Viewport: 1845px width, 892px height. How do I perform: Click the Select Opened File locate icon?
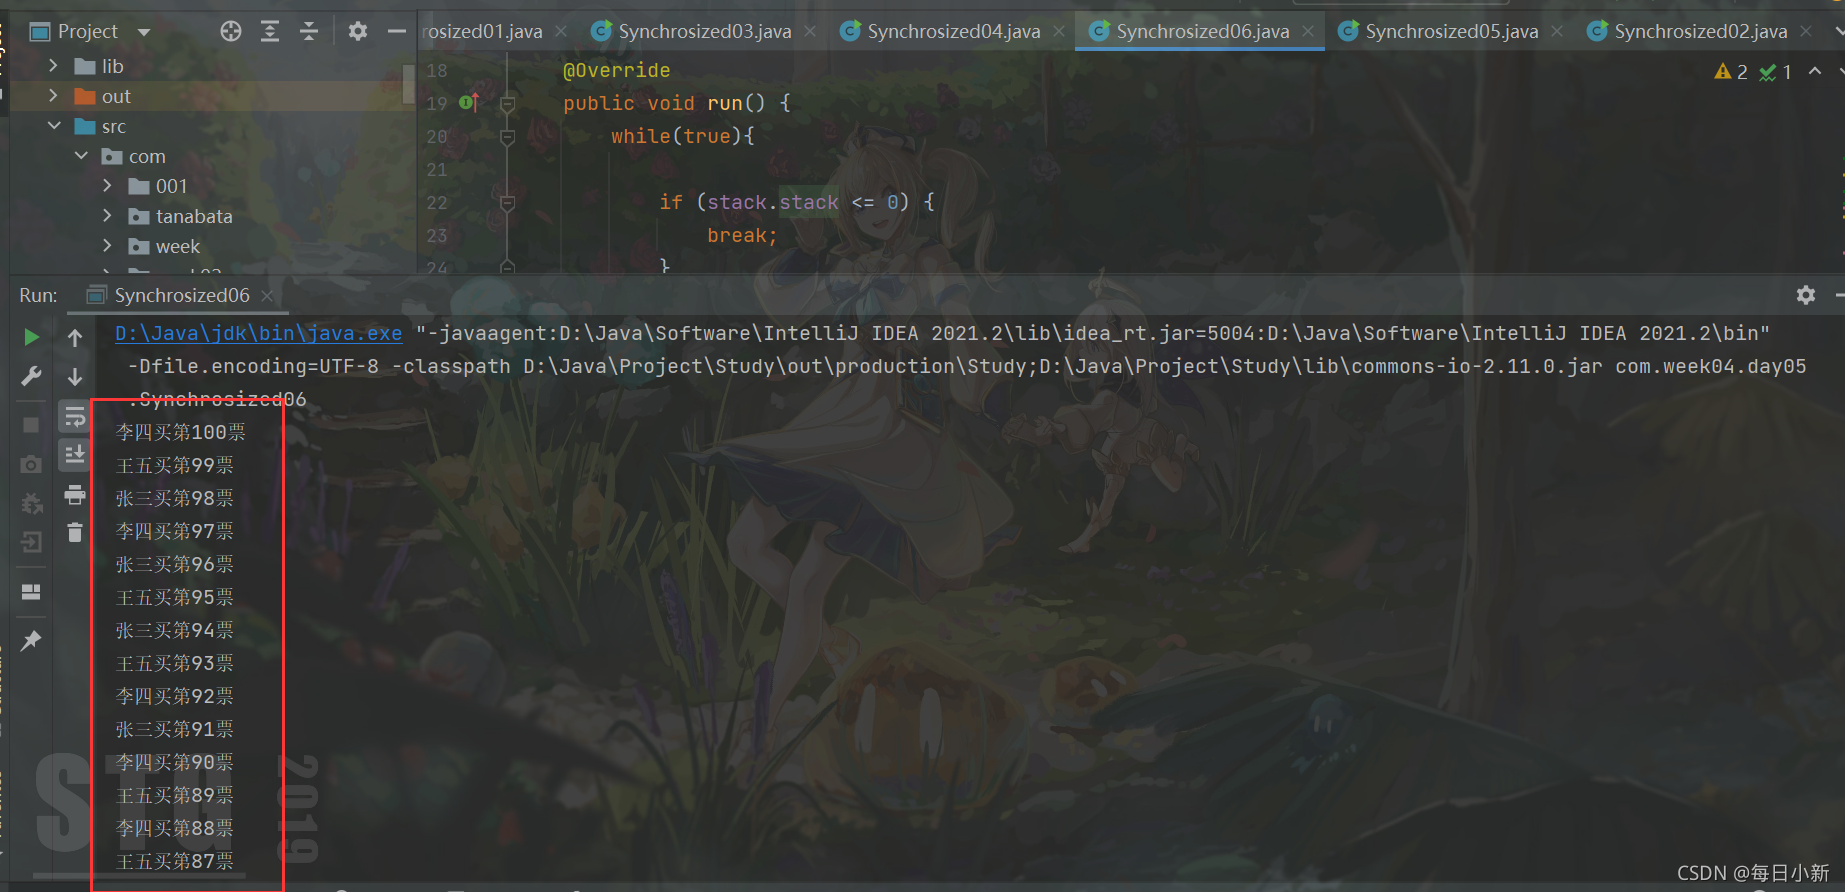[231, 32]
